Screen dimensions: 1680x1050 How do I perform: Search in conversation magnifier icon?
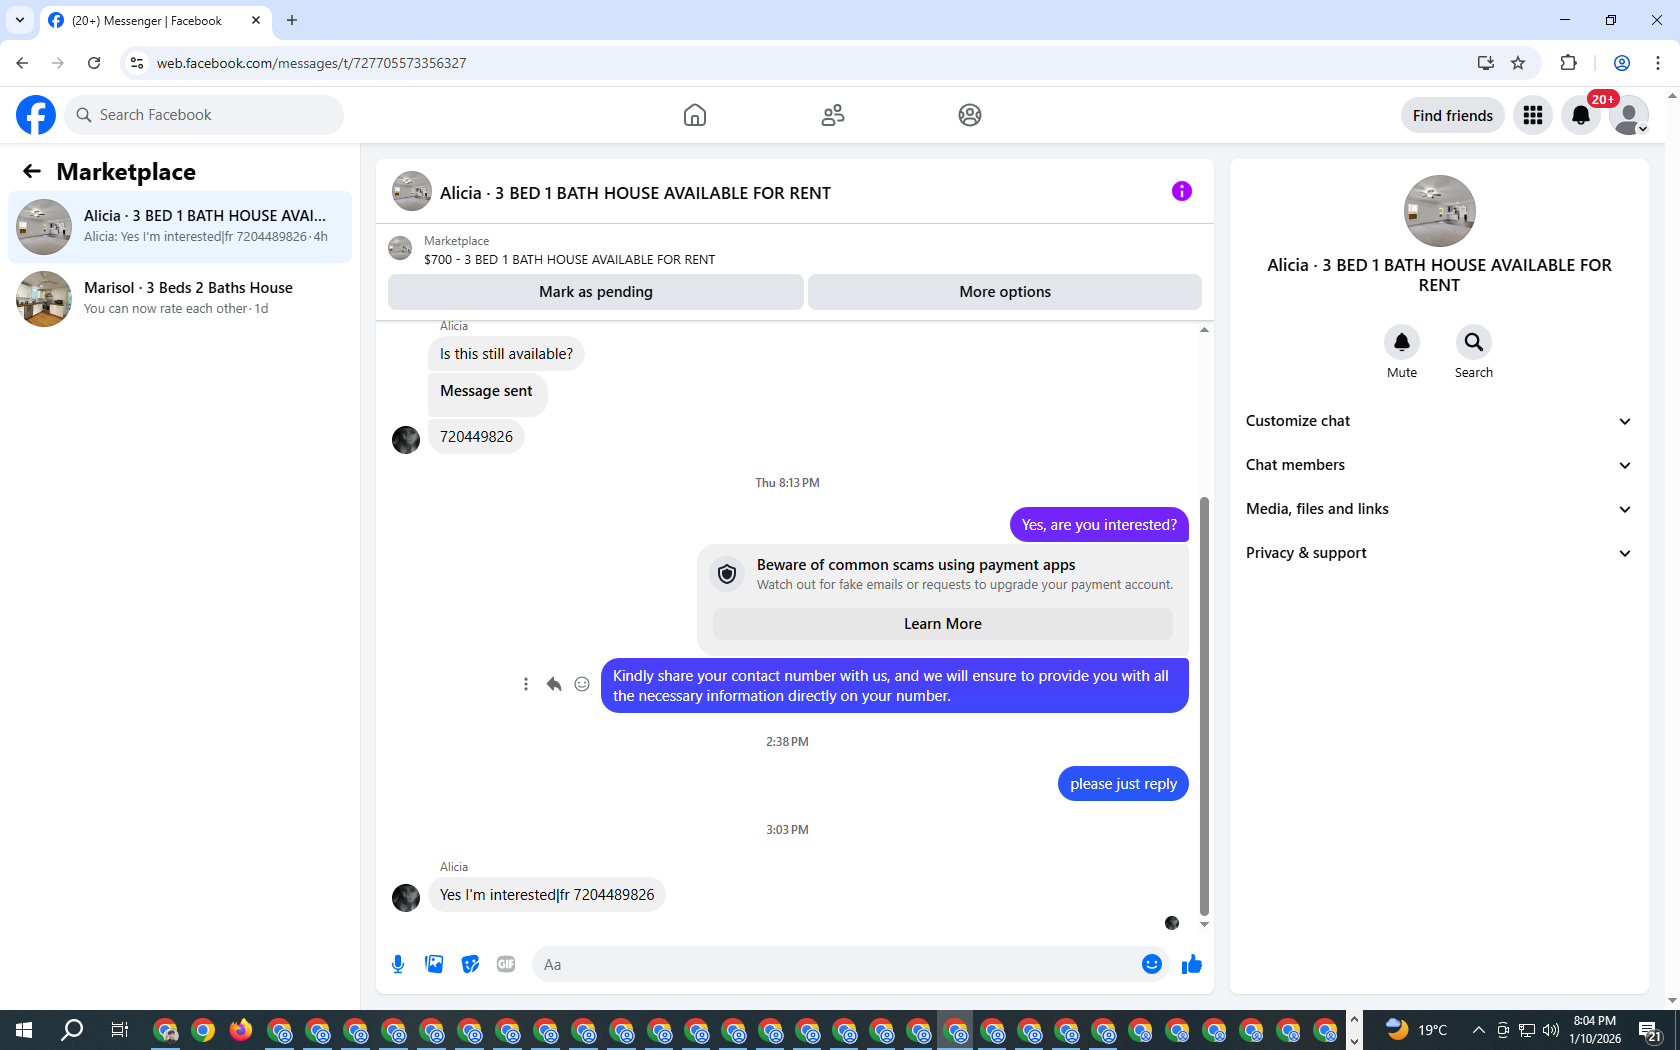click(1474, 342)
